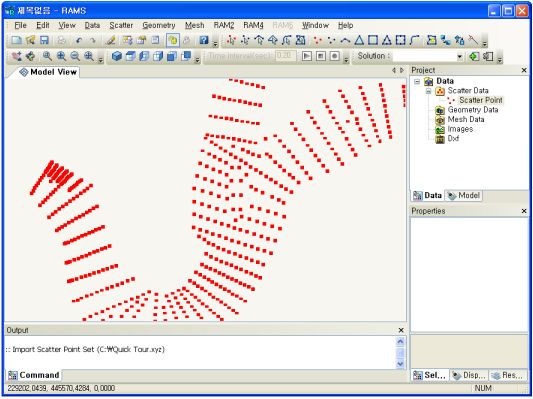This screenshot has width=533, height=399.
Task: Close the Project panel
Action: click(524, 70)
